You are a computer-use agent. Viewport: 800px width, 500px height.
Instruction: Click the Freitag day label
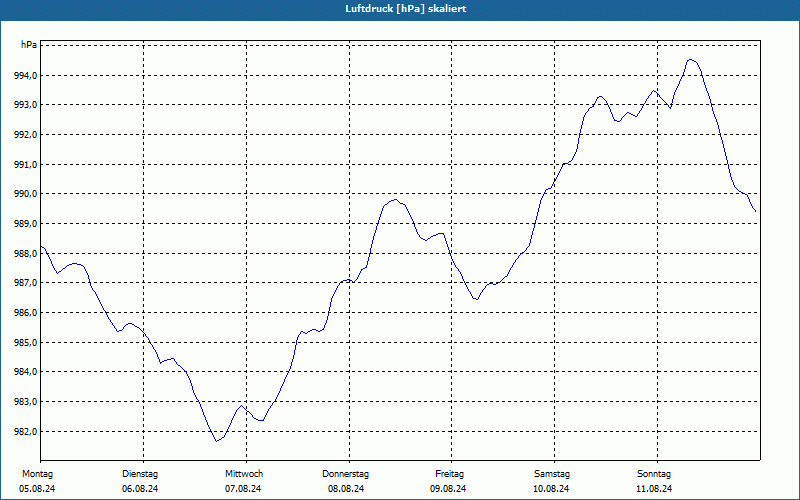click(x=449, y=474)
